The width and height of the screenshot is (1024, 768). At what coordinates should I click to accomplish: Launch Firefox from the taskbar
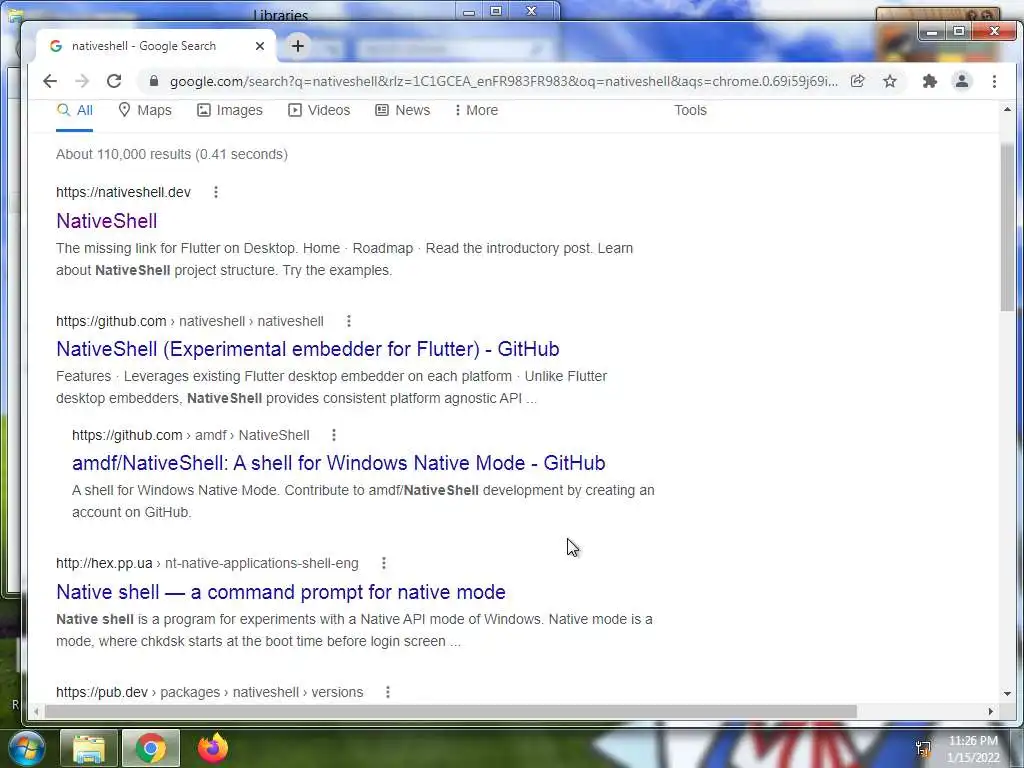pyautogui.click(x=213, y=748)
